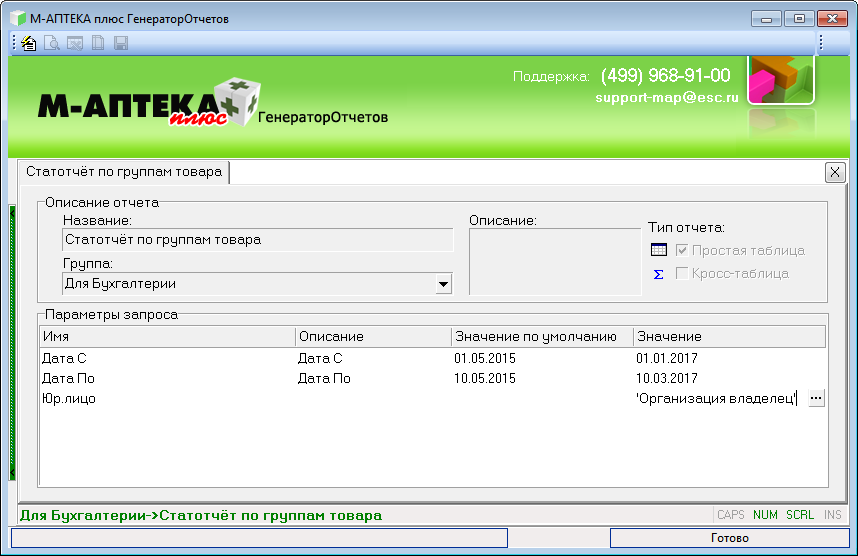The image size is (858, 556).
Task: Click the CAPS status bar indicator
Action: coord(731,515)
